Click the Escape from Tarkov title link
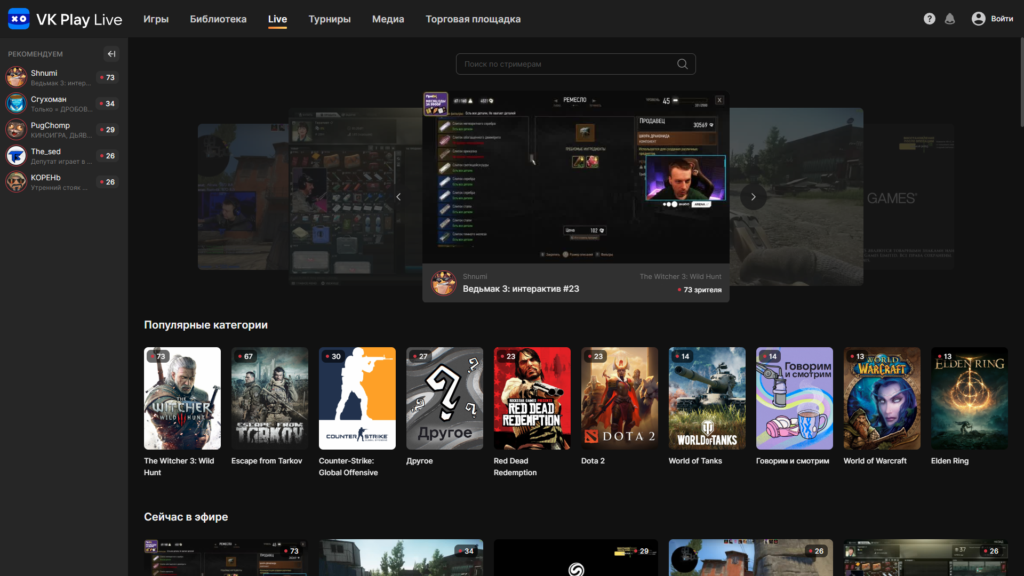1024x576 pixels. 266,461
